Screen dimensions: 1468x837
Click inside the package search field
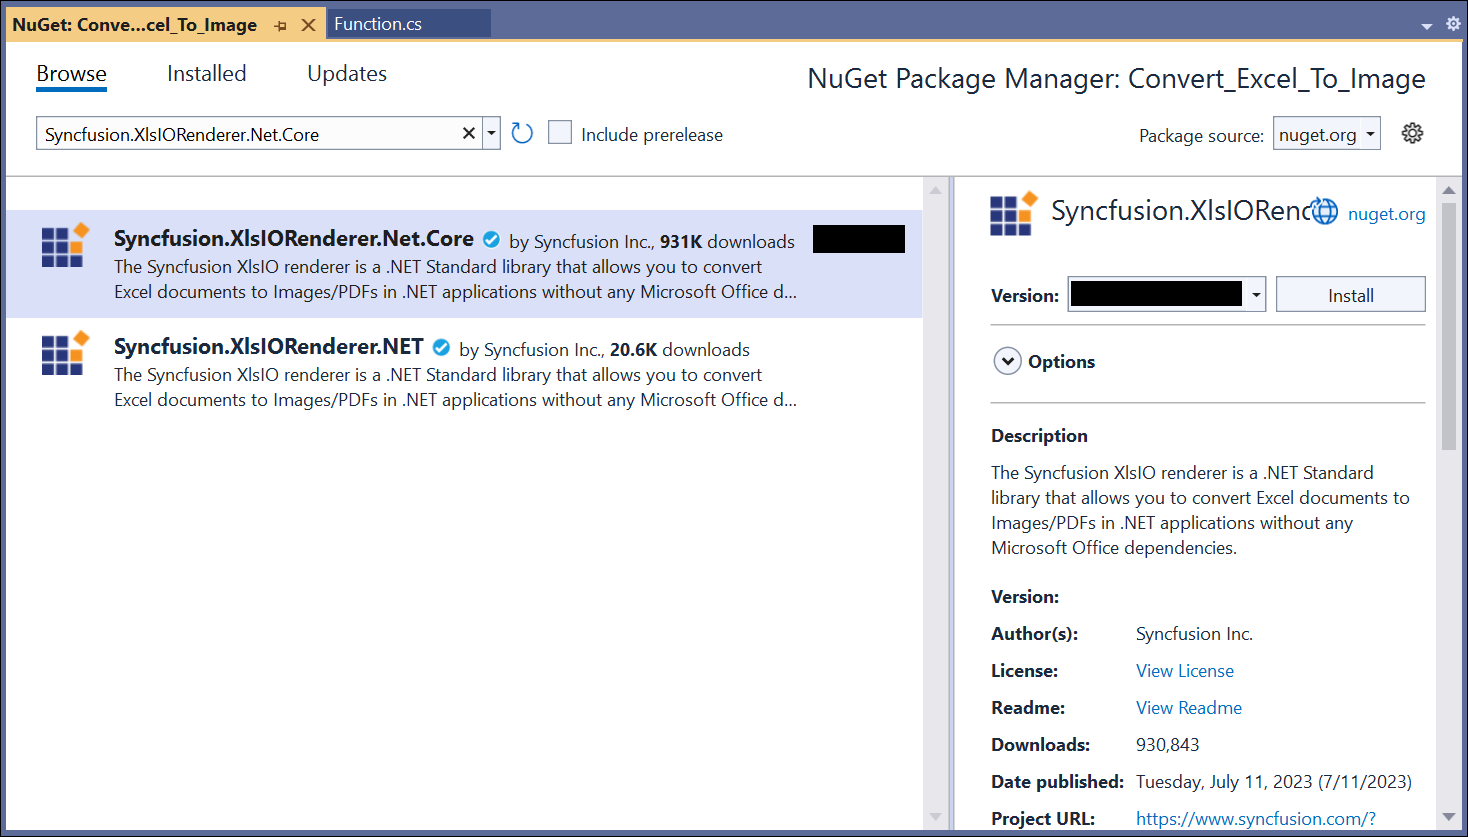250,134
